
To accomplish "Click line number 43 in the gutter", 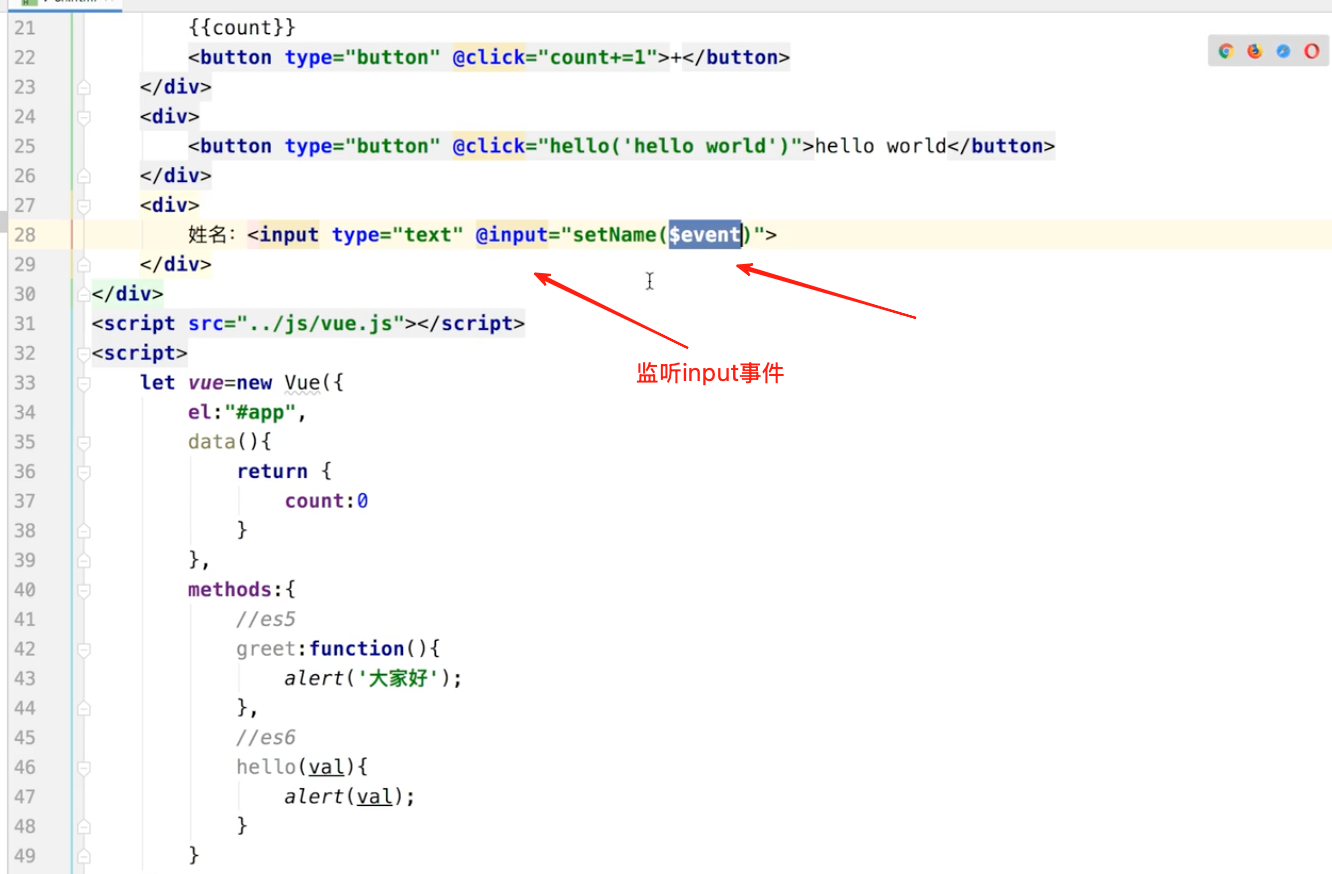I will click(x=23, y=678).
